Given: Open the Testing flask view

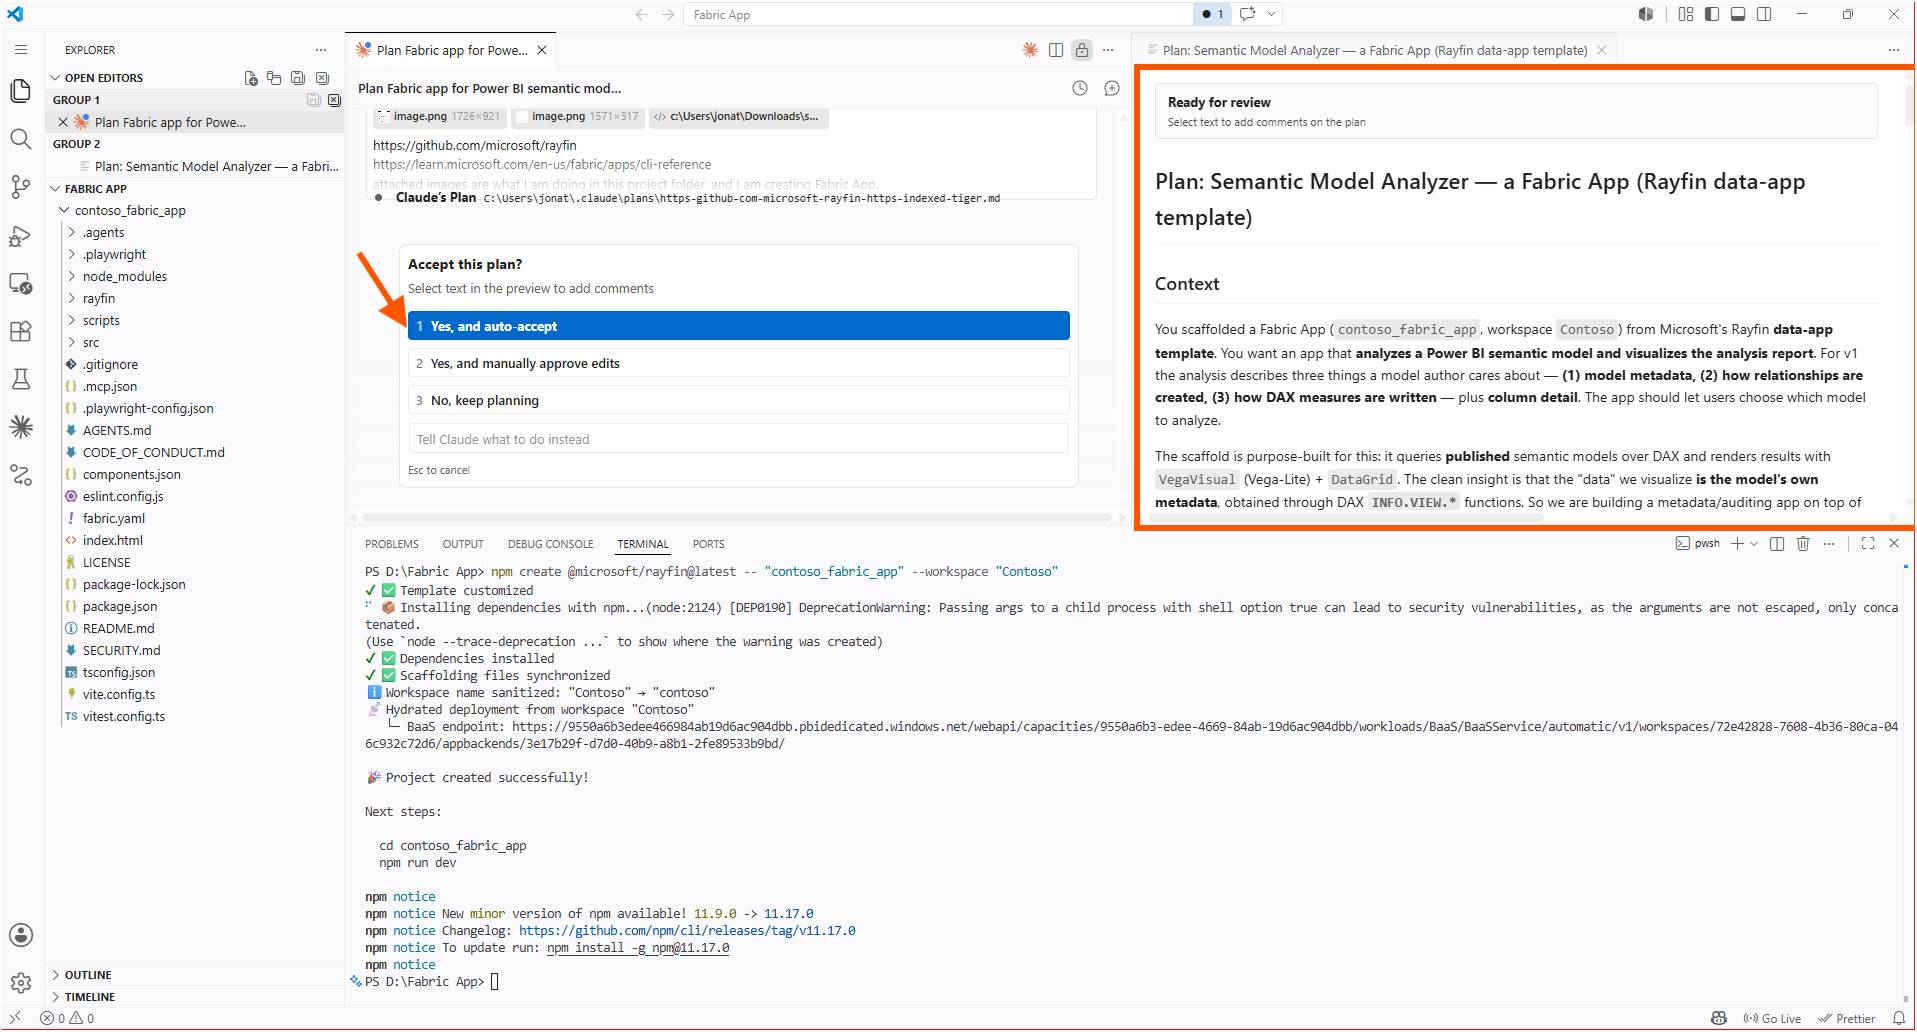Looking at the screenshot, I should pos(21,379).
